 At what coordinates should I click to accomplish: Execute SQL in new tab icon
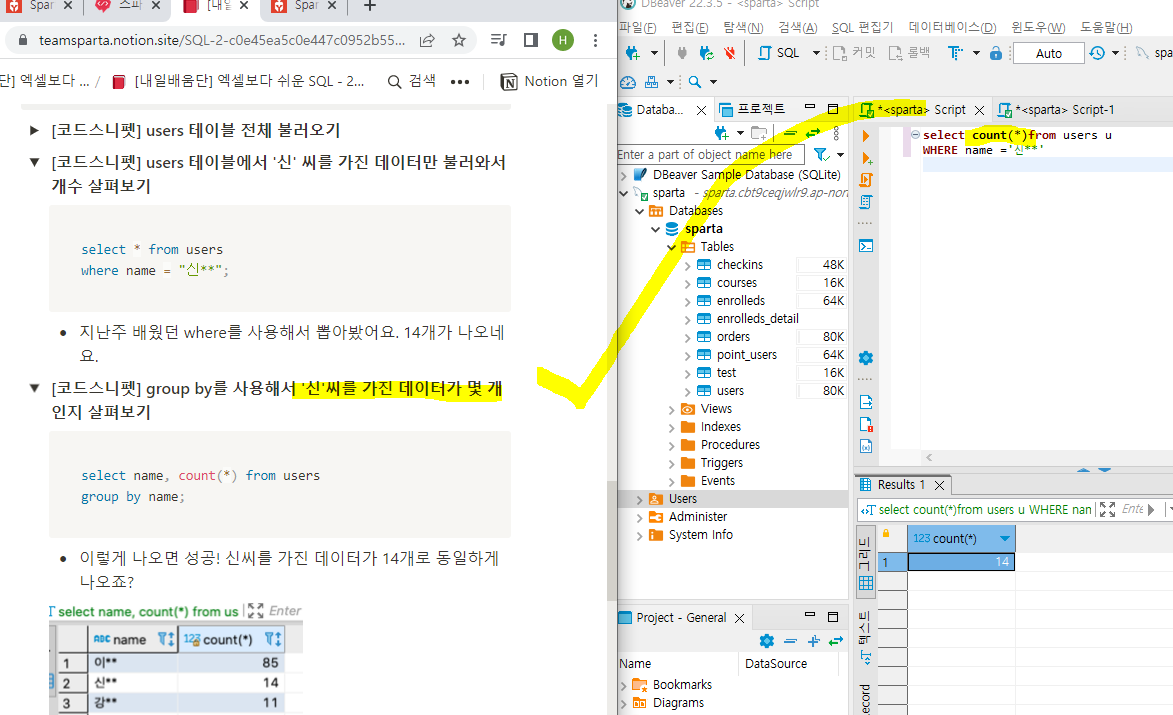click(866, 158)
